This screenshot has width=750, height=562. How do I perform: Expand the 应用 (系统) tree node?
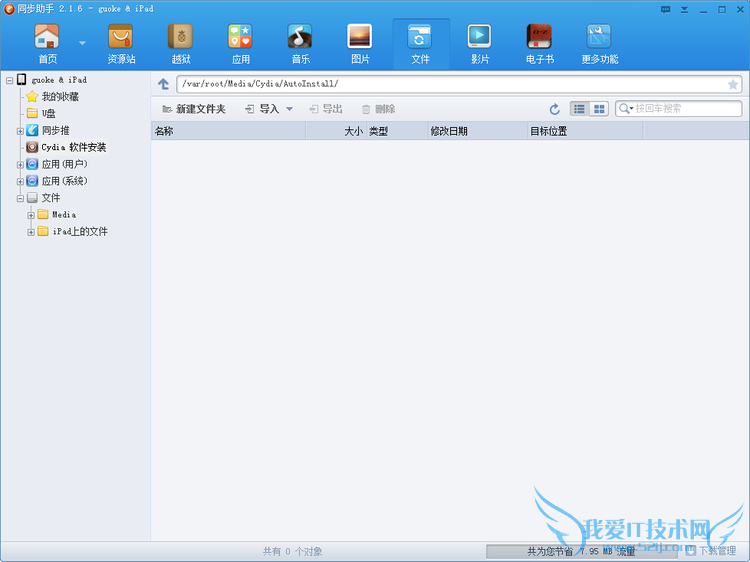click(20, 182)
